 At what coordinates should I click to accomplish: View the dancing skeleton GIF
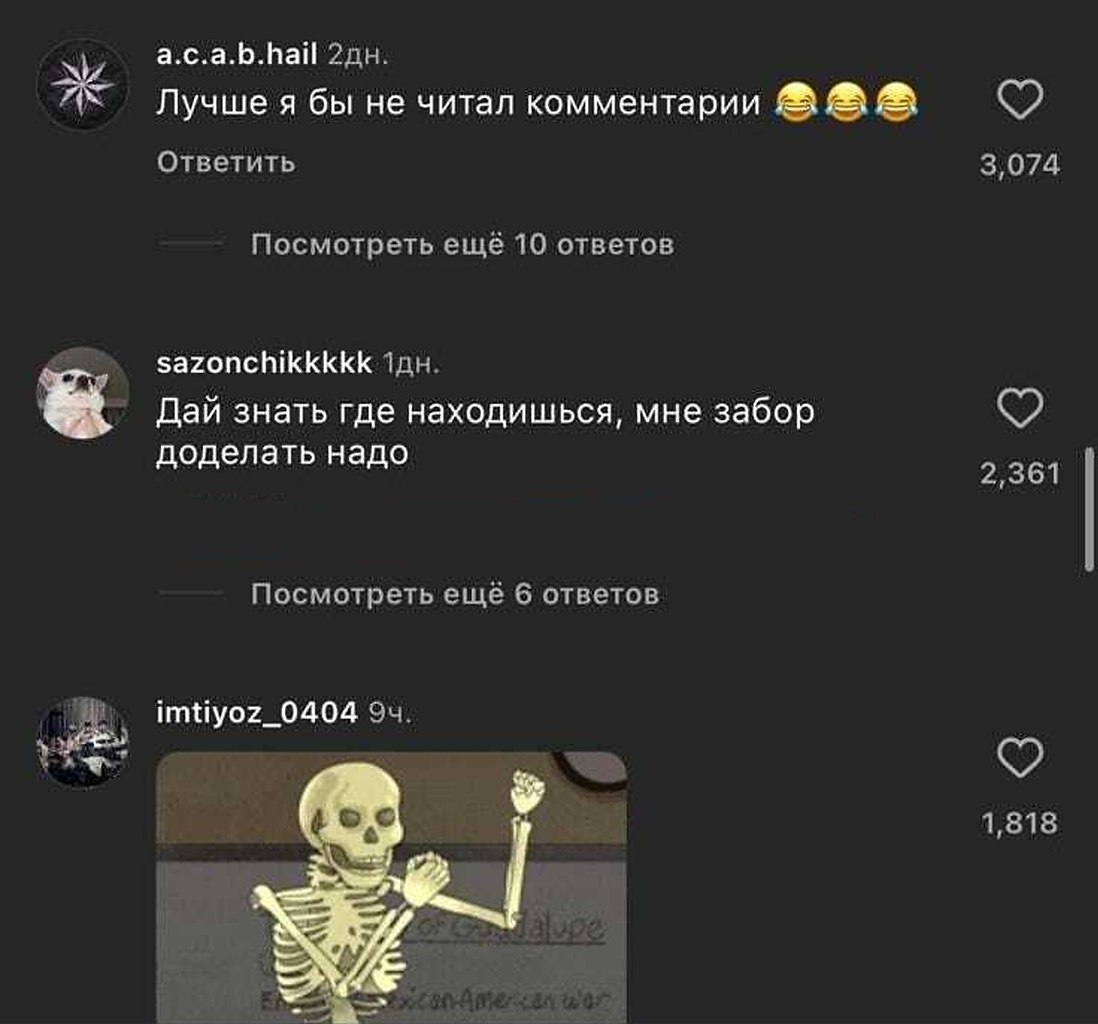(391, 887)
